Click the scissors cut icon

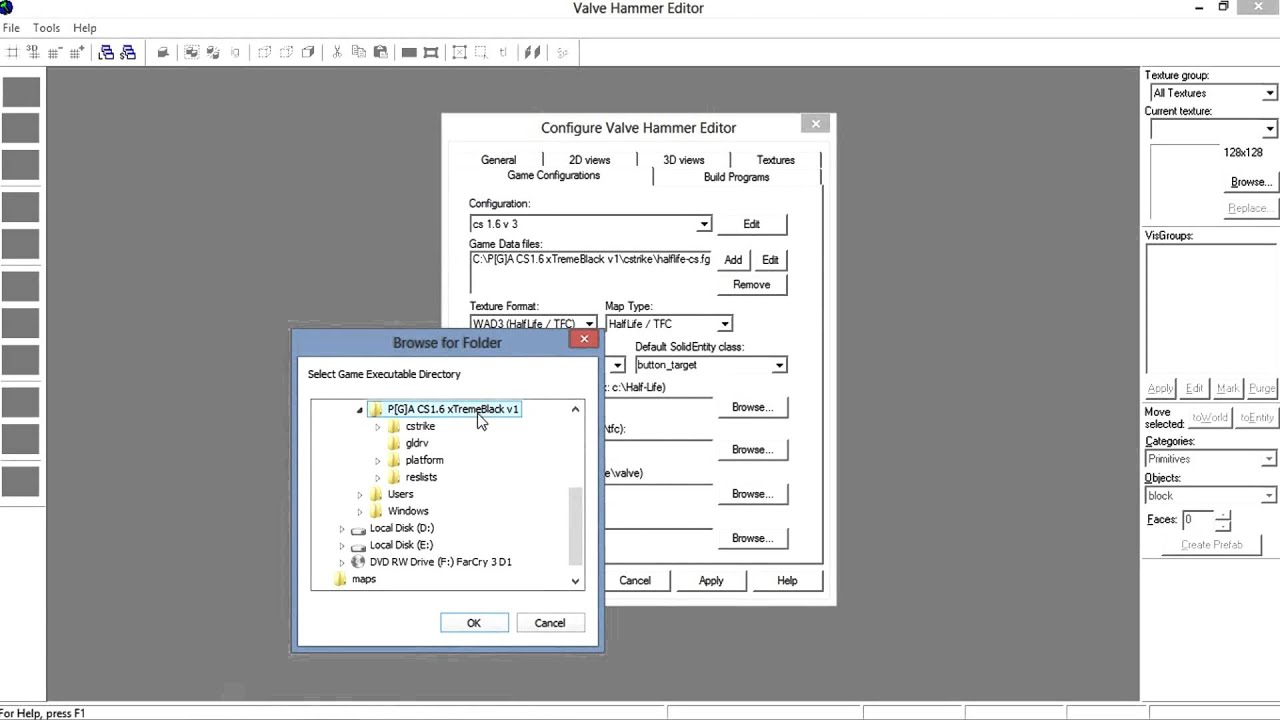[x=337, y=52]
